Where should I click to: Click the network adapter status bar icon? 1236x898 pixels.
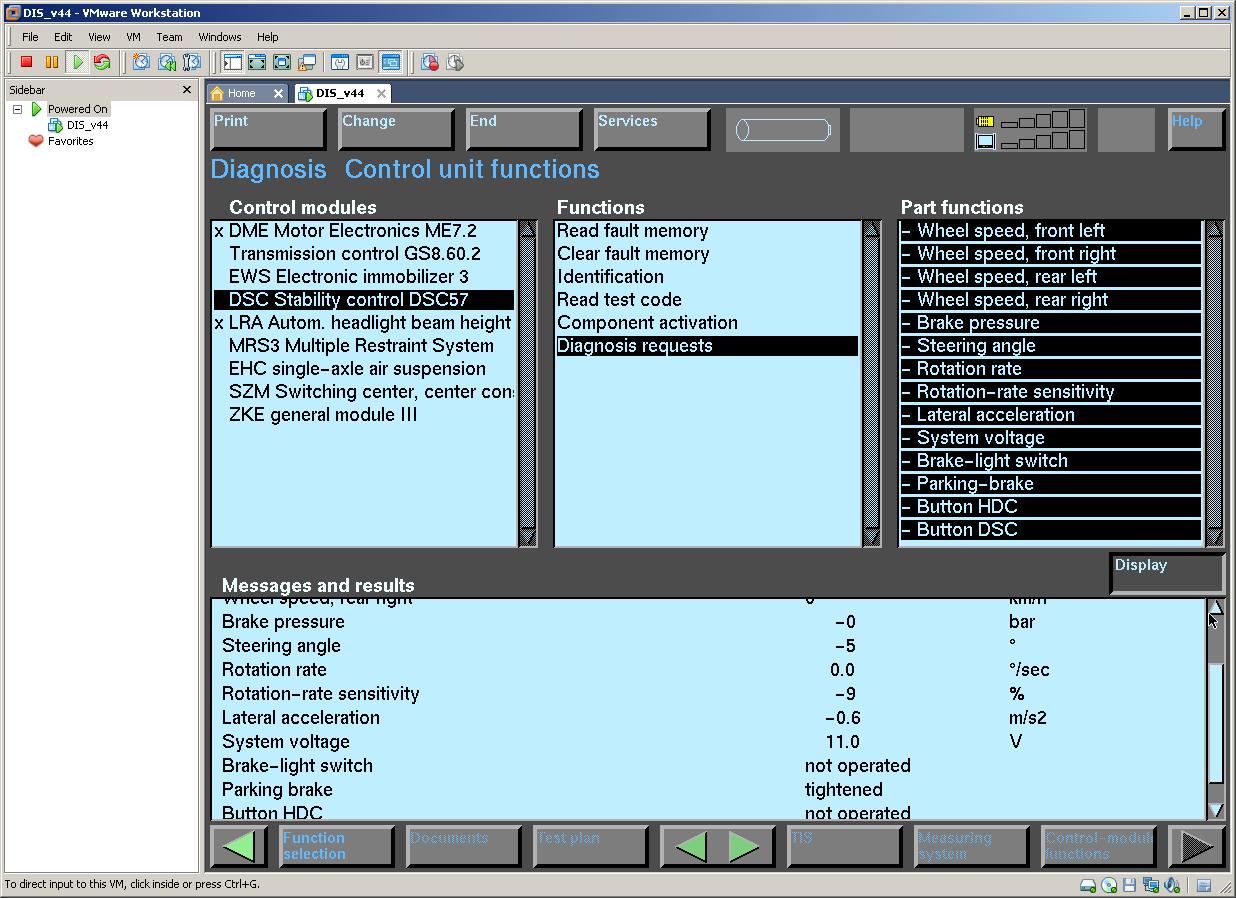[x=1151, y=885]
